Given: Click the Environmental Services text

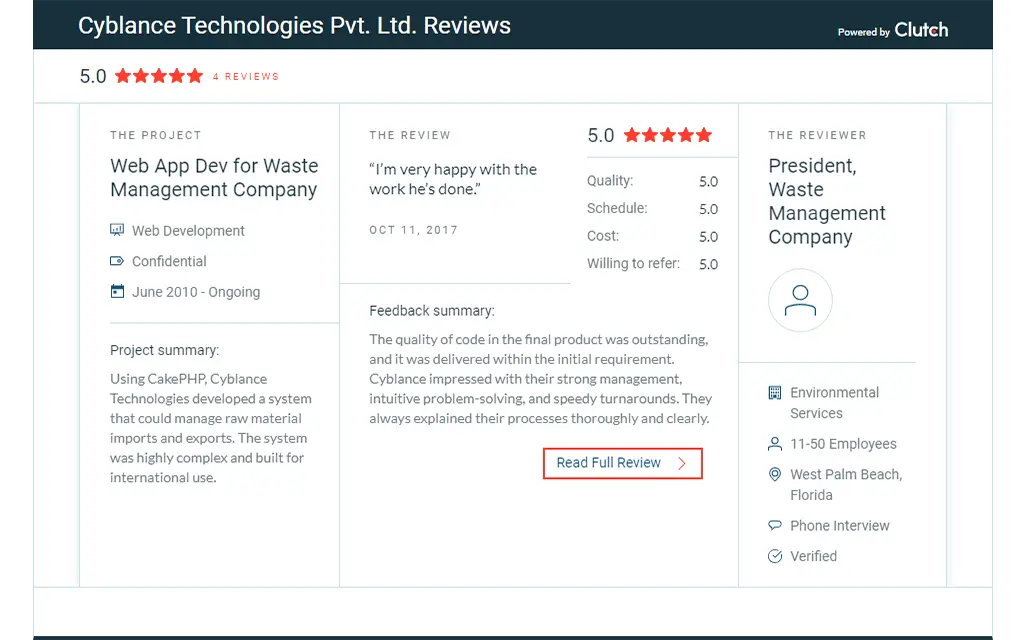Looking at the screenshot, I should [835, 403].
